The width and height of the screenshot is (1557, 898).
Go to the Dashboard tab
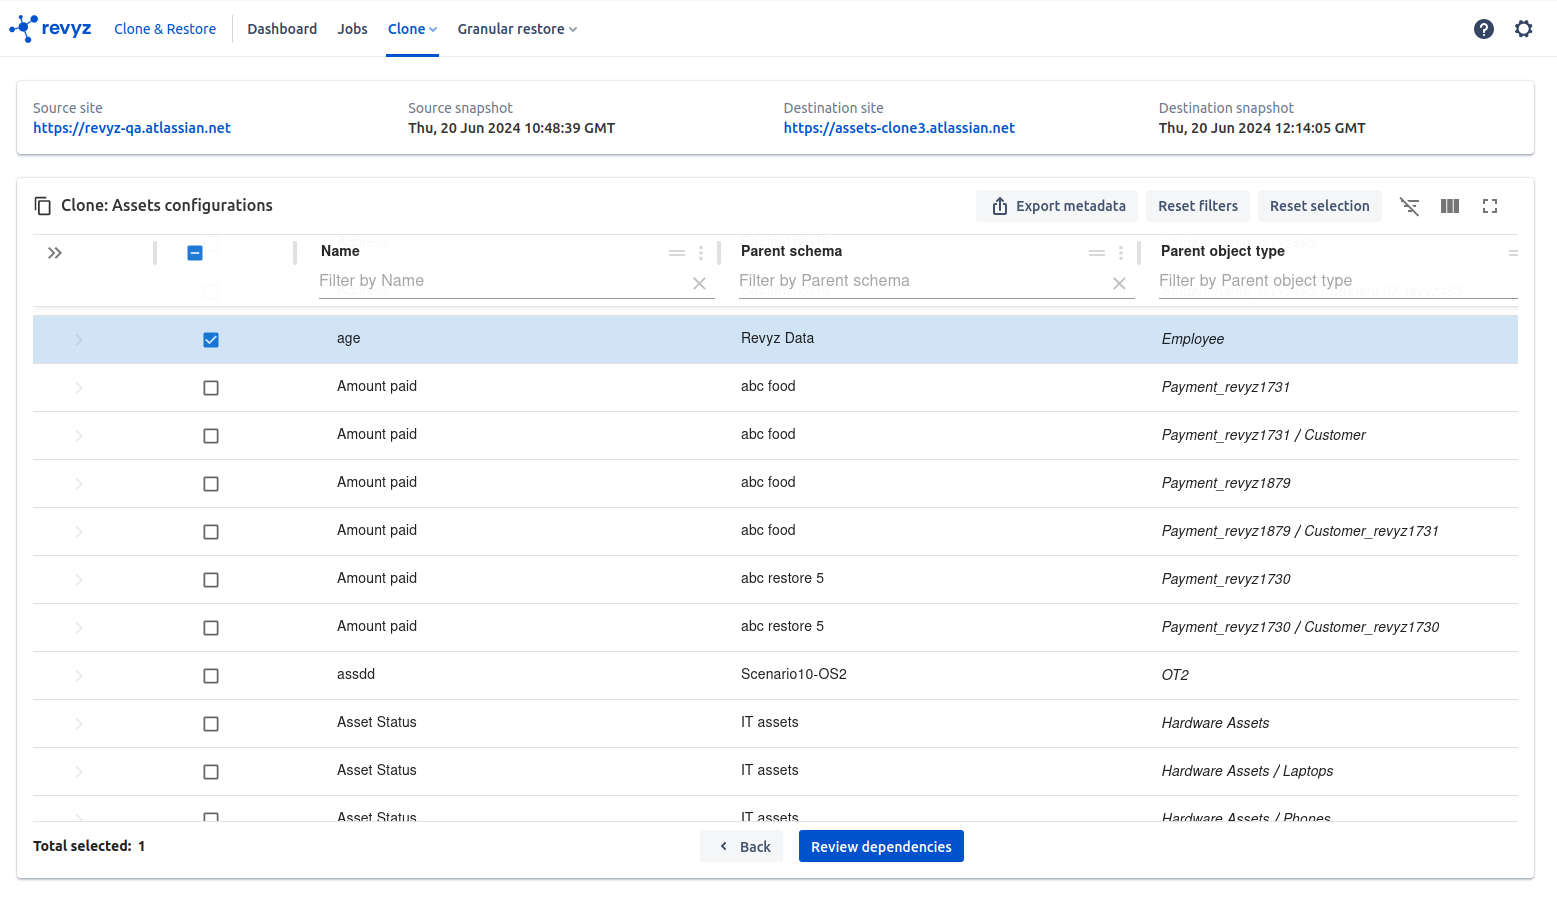(282, 29)
